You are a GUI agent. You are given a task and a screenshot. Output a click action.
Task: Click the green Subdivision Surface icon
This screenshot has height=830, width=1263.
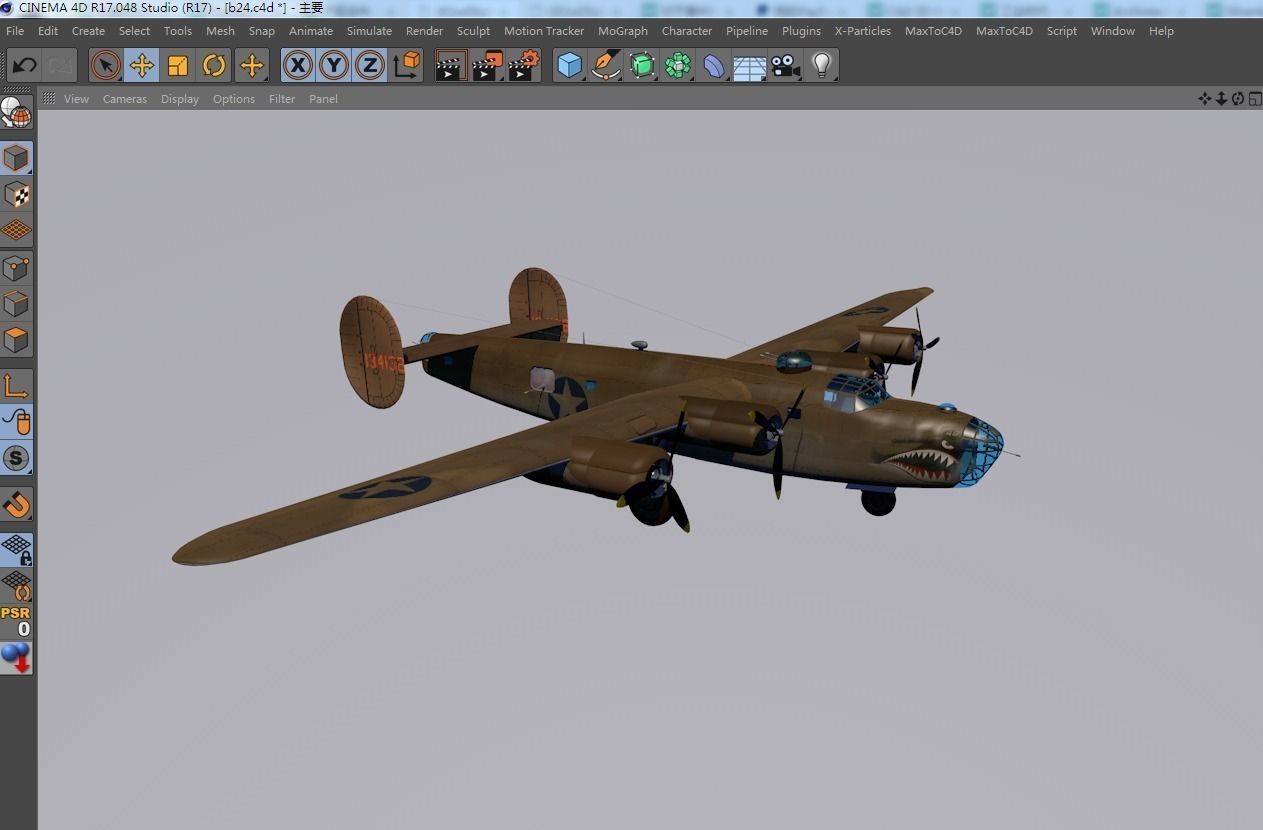click(642, 66)
